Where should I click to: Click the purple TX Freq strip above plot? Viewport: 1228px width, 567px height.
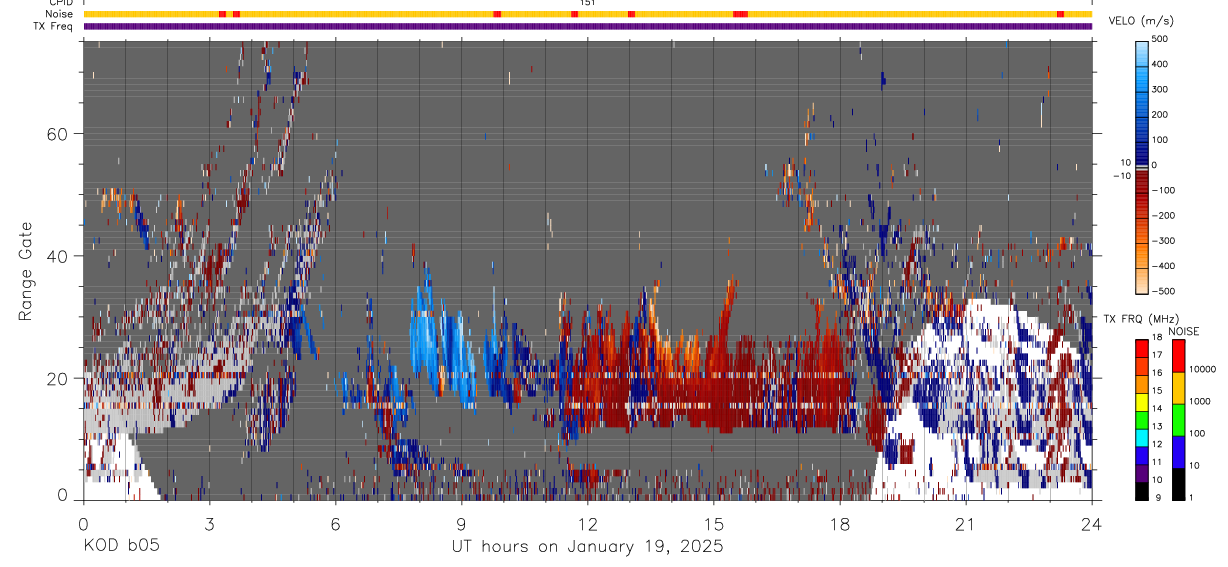588,26
